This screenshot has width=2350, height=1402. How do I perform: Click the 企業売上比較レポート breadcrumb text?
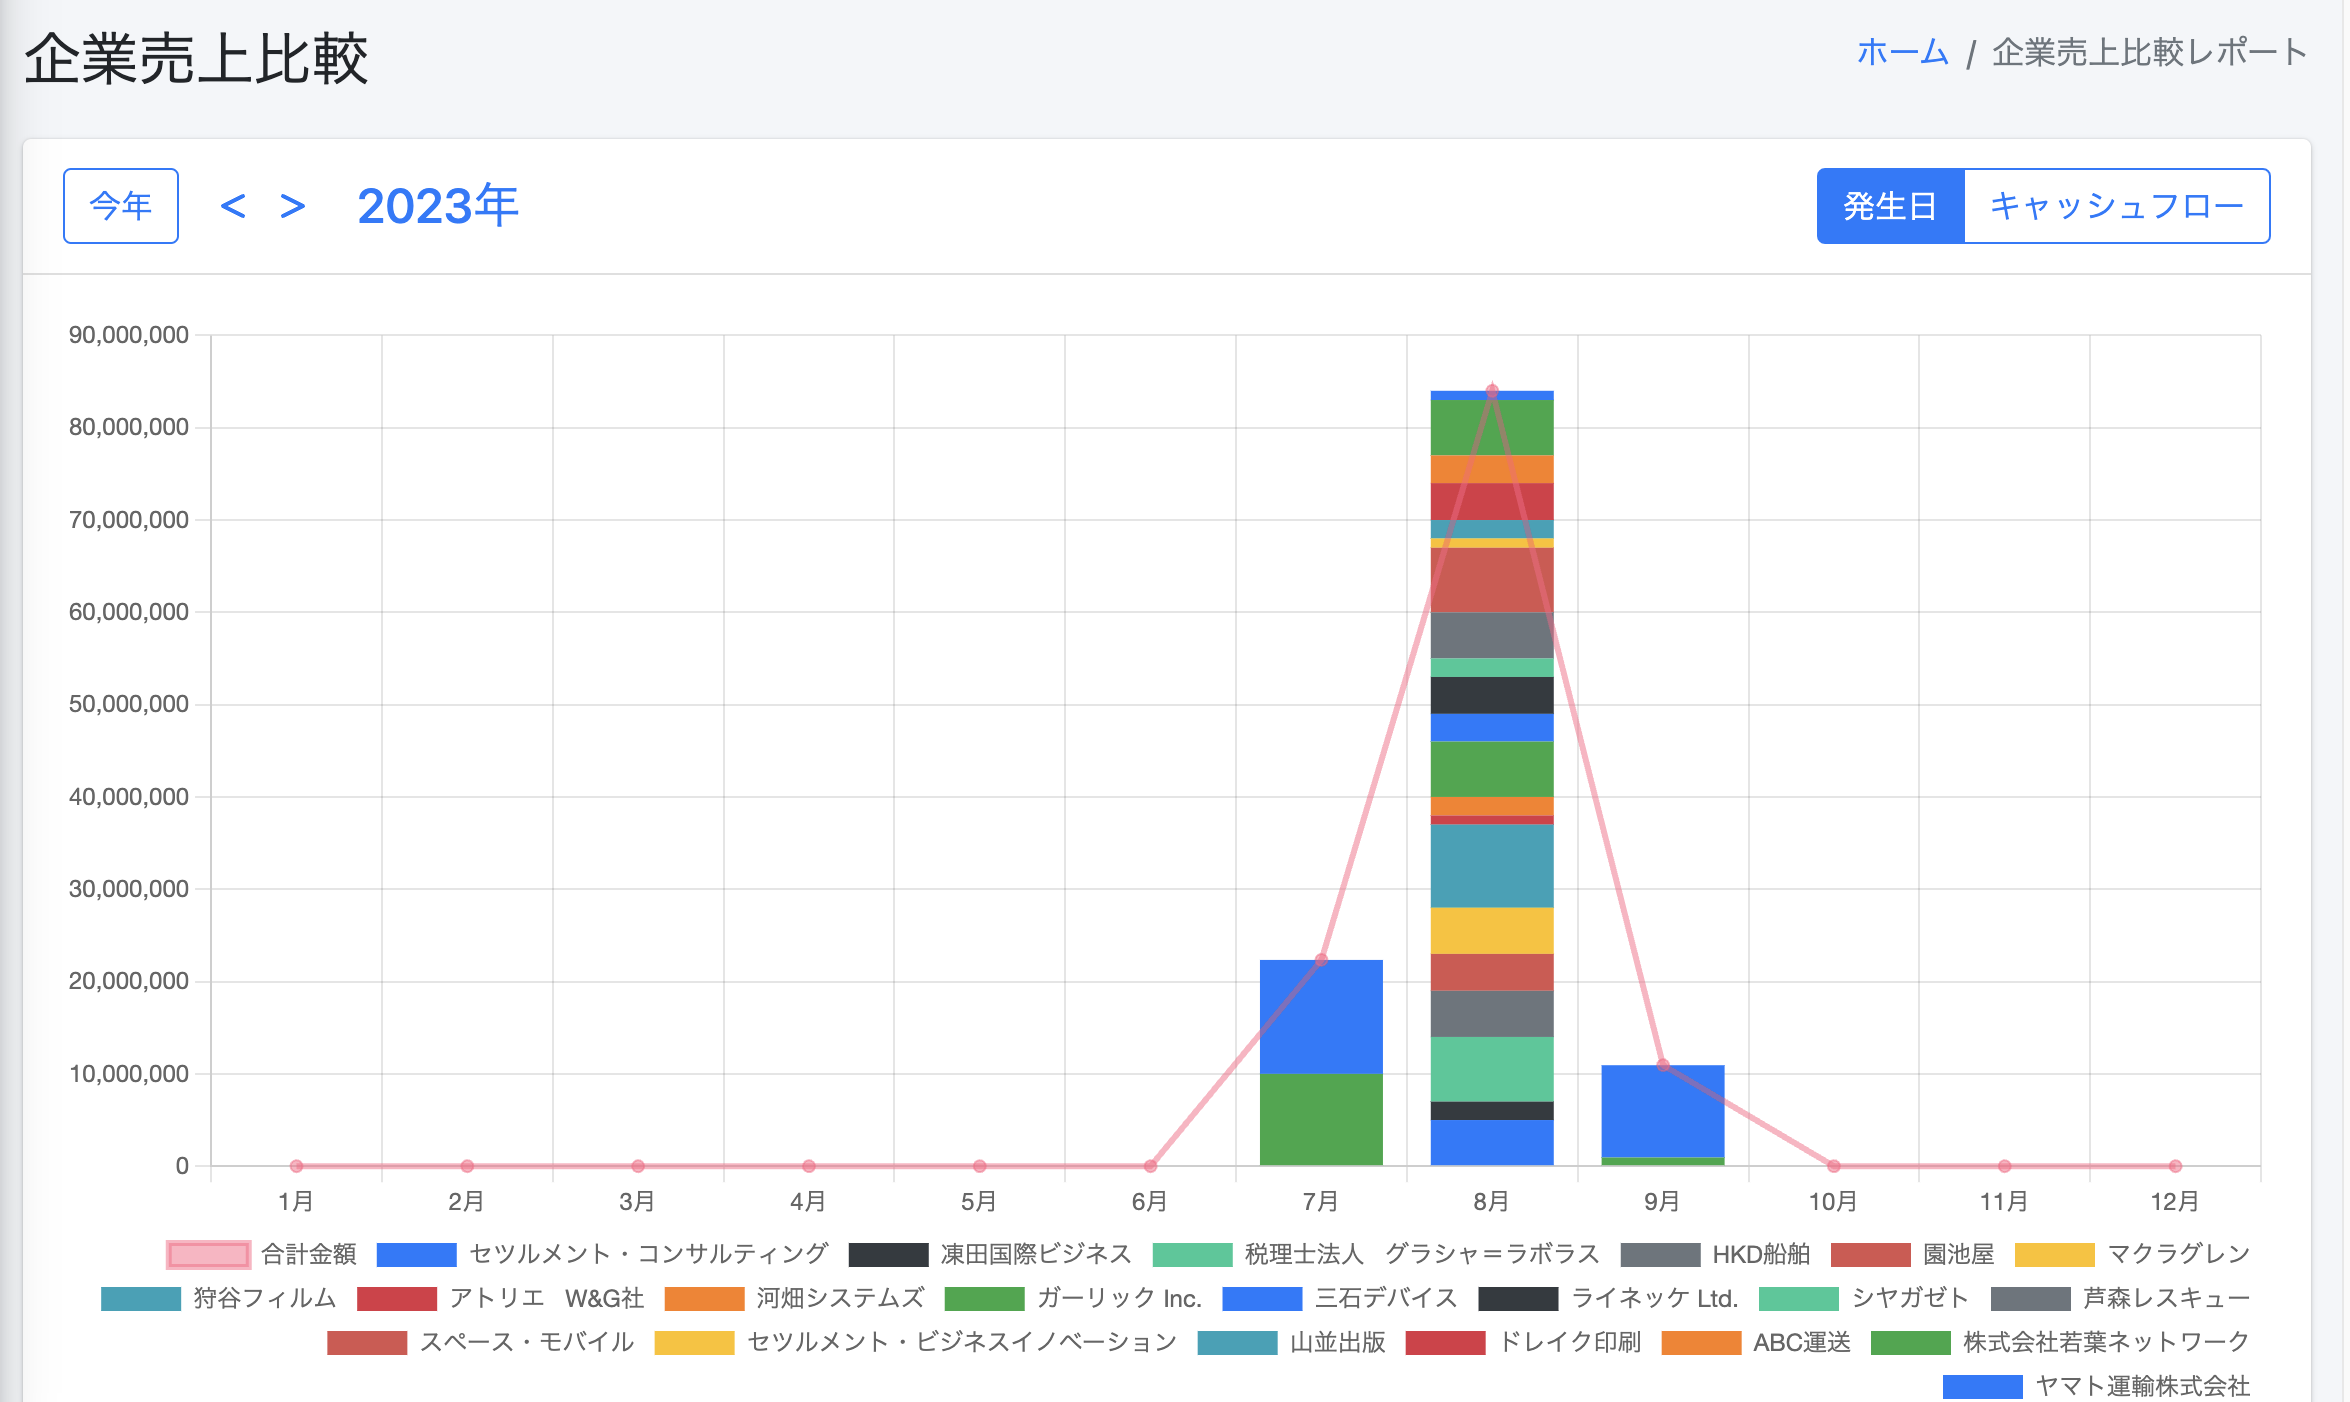pos(2150,52)
